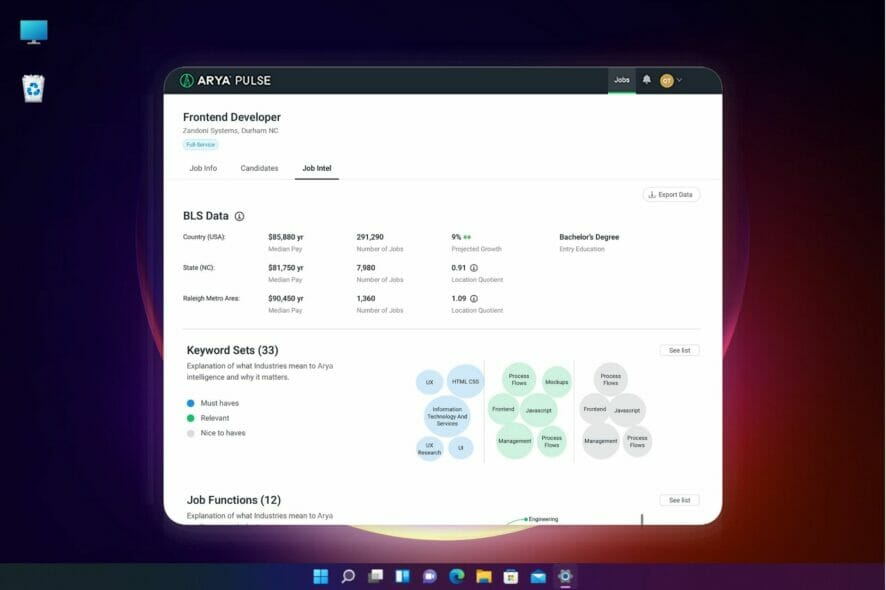Click the Keyword Sets (33) heading
This screenshot has width=886, height=590.
coord(232,350)
